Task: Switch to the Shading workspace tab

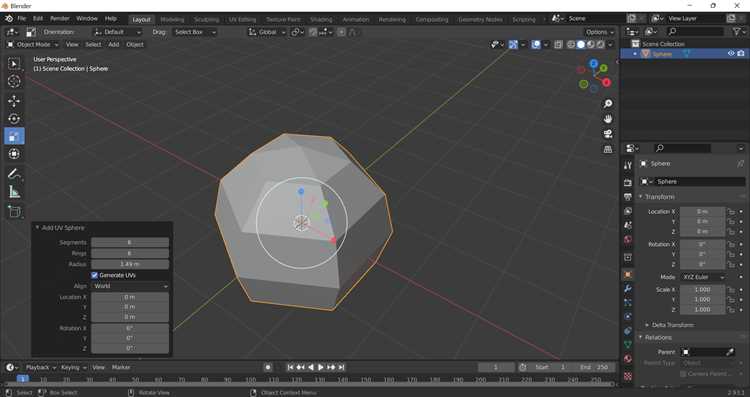Action: (x=321, y=20)
